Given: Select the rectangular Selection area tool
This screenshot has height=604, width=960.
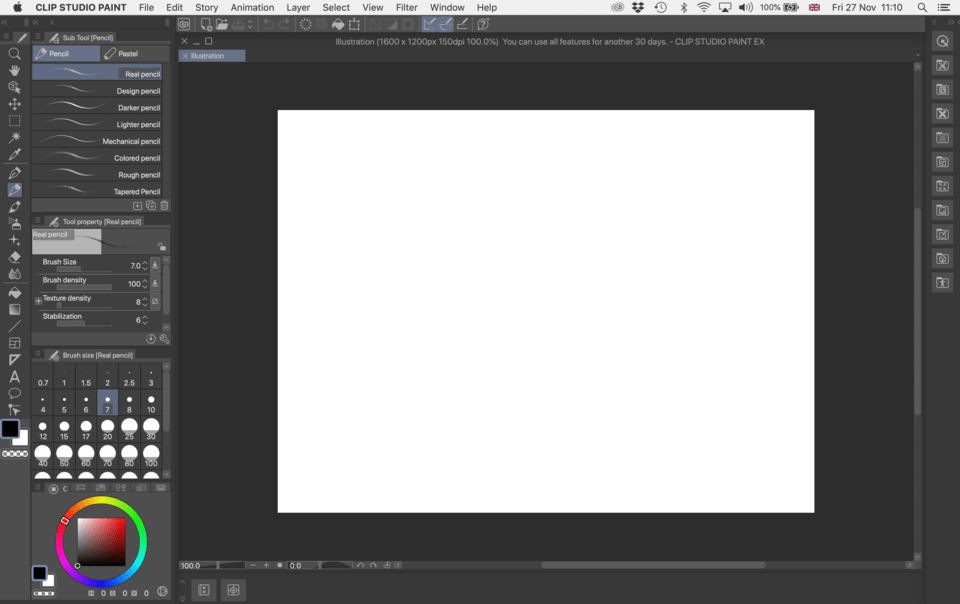Looking at the screenshot, I should [15, 121].
